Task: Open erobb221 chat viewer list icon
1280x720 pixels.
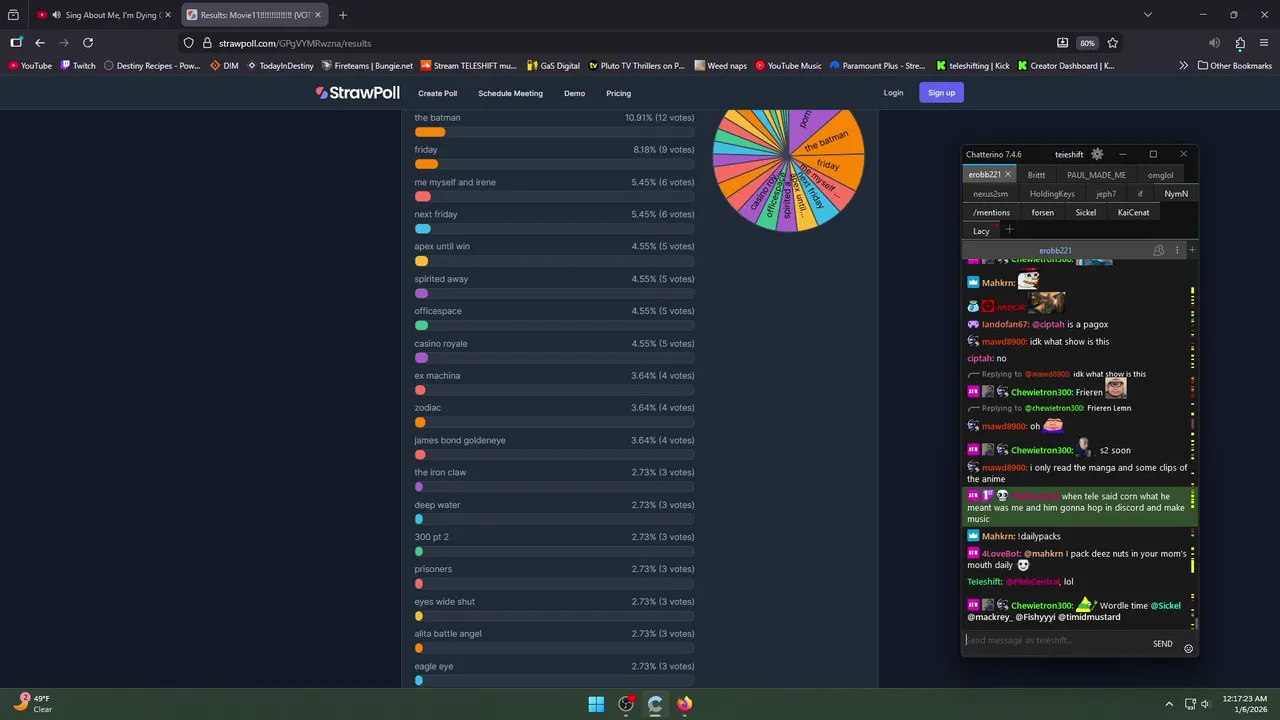Action: 1159,250
